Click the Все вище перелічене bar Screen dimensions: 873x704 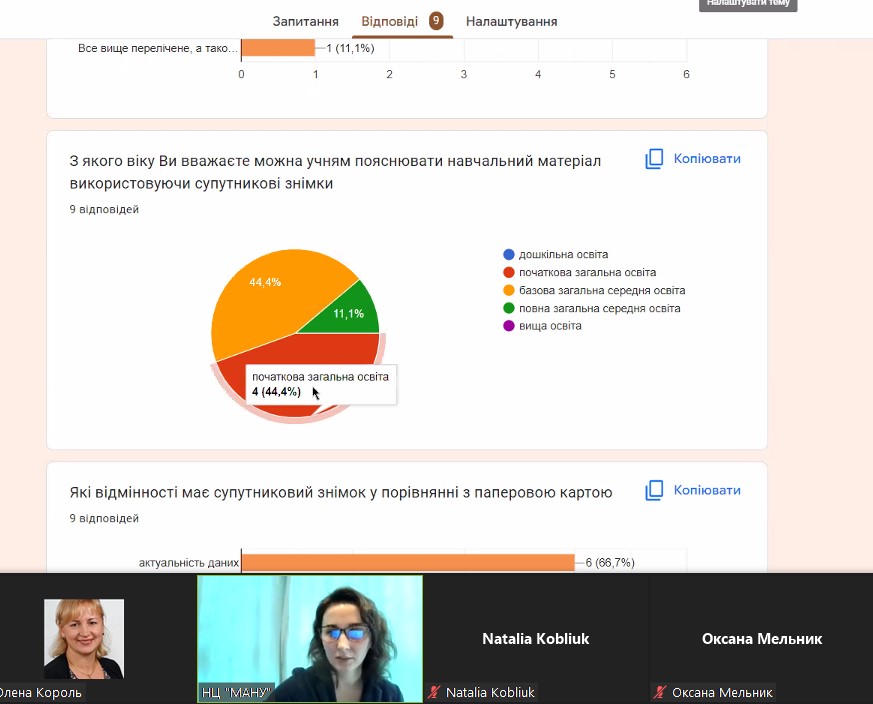coord(278,47)
